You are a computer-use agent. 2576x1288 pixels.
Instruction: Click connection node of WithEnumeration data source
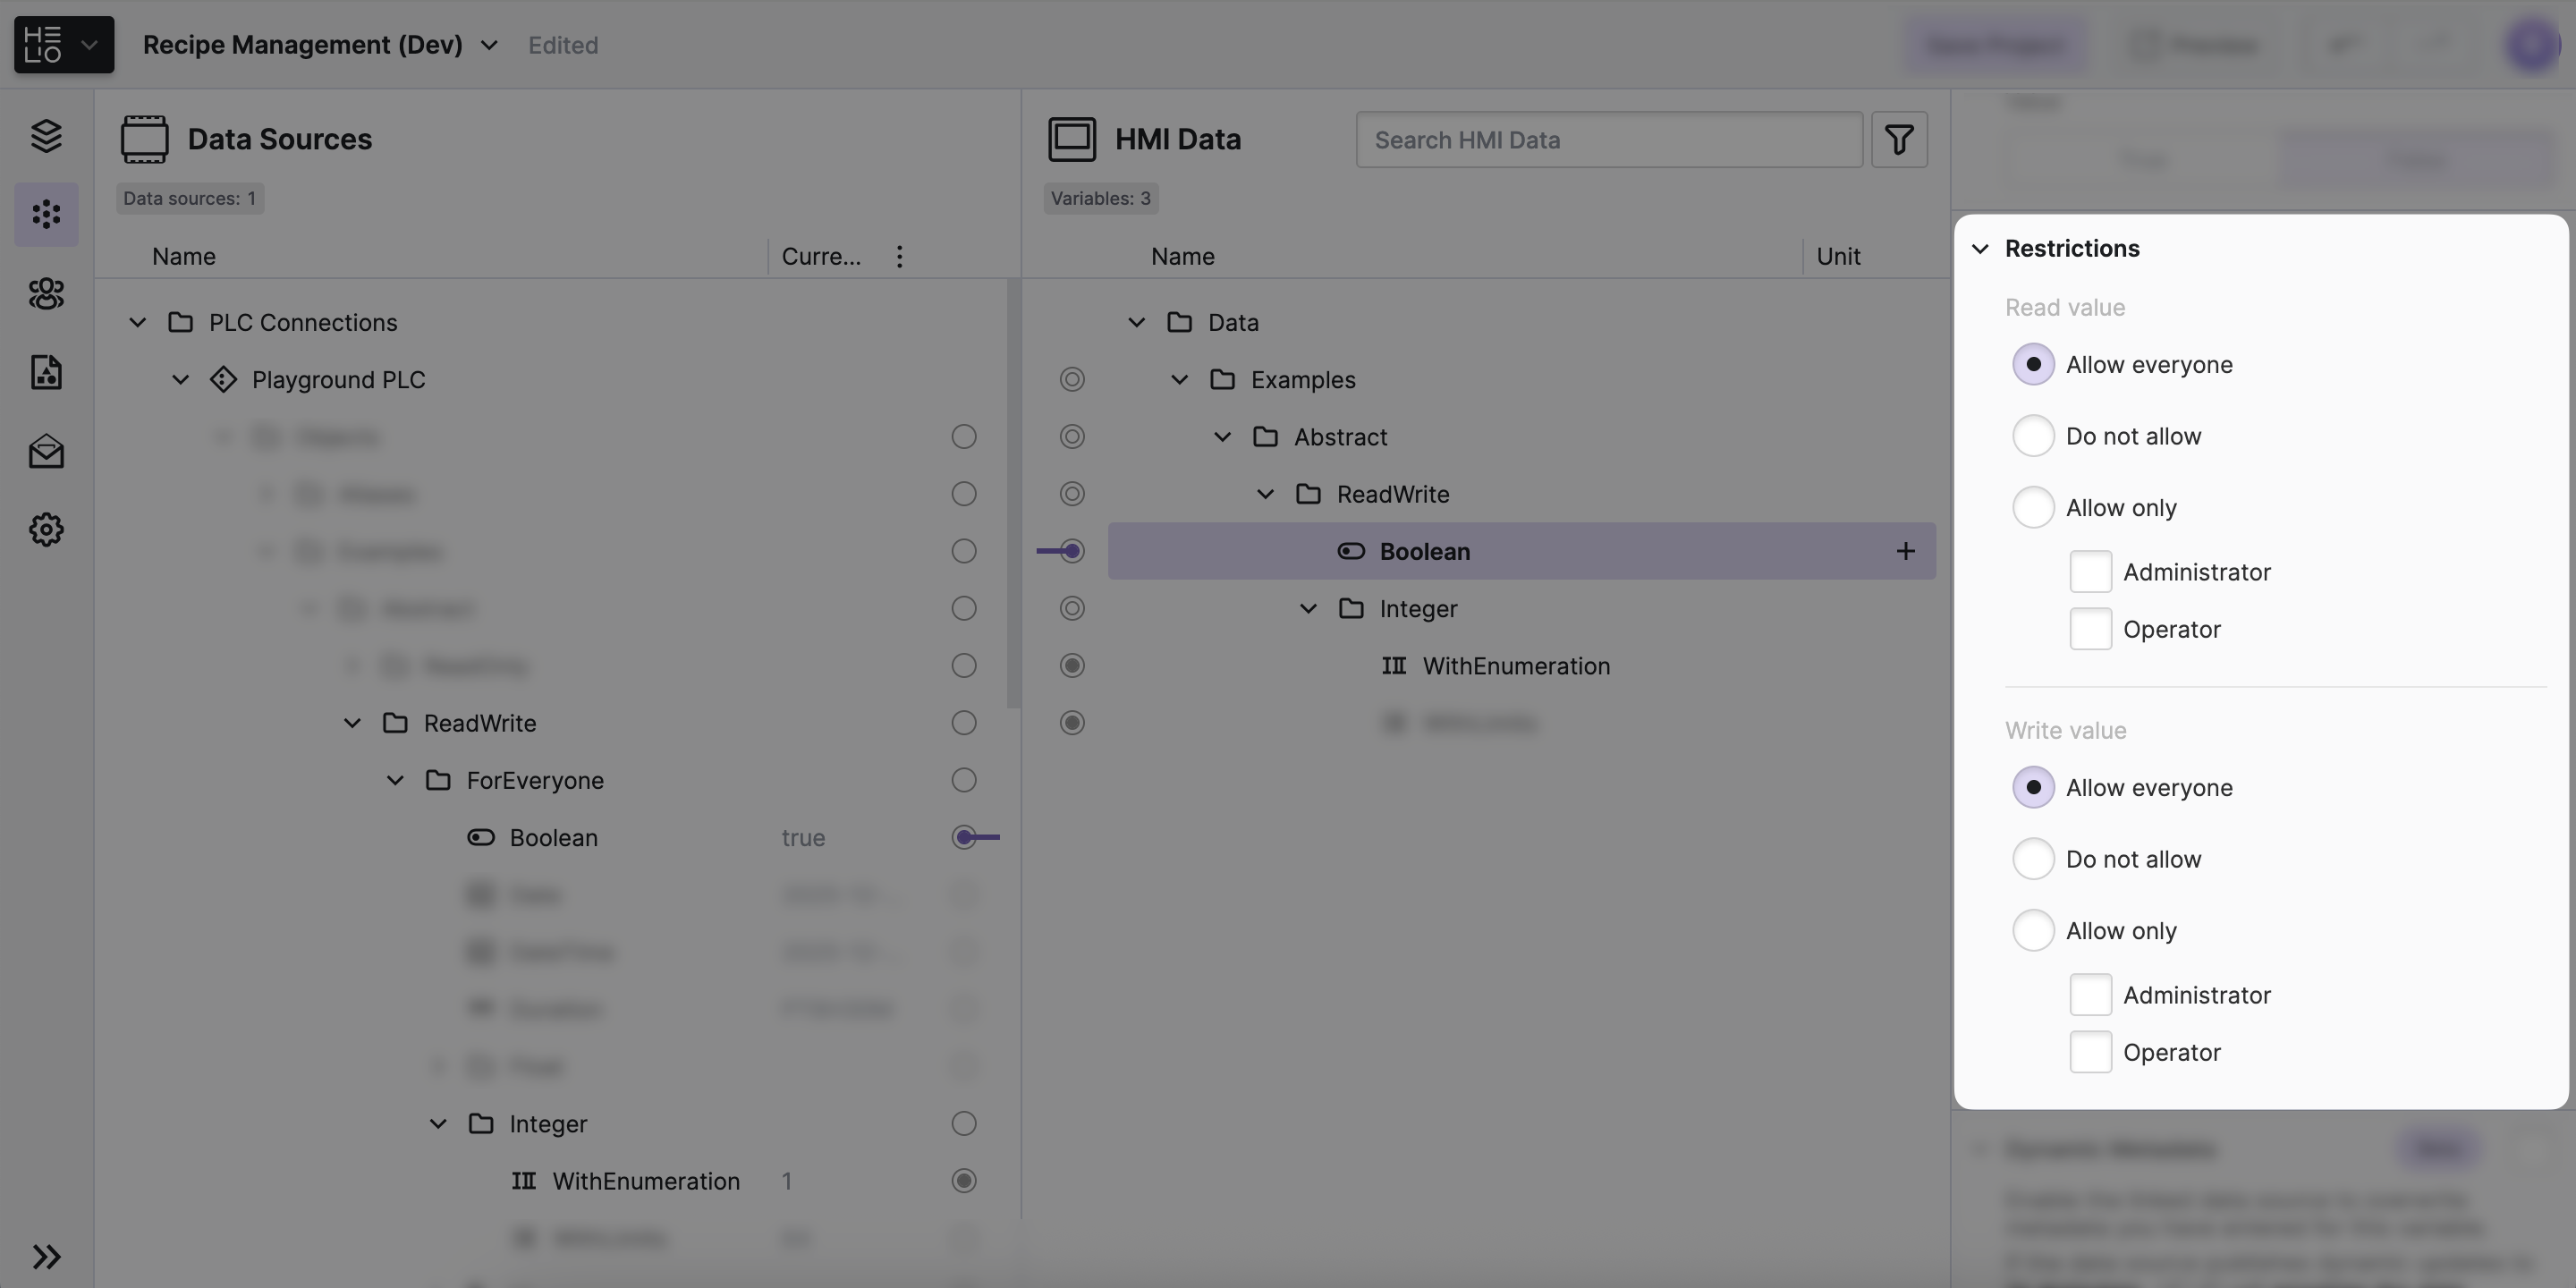[963, 1181]
